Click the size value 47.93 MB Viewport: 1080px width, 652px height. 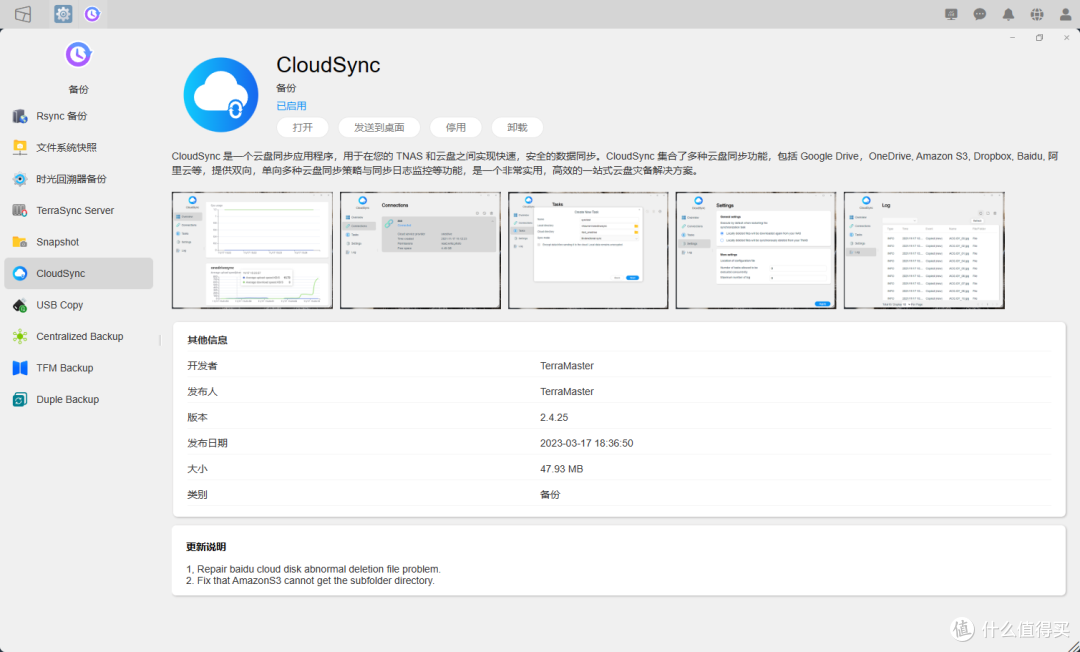(x=561, y=469)
